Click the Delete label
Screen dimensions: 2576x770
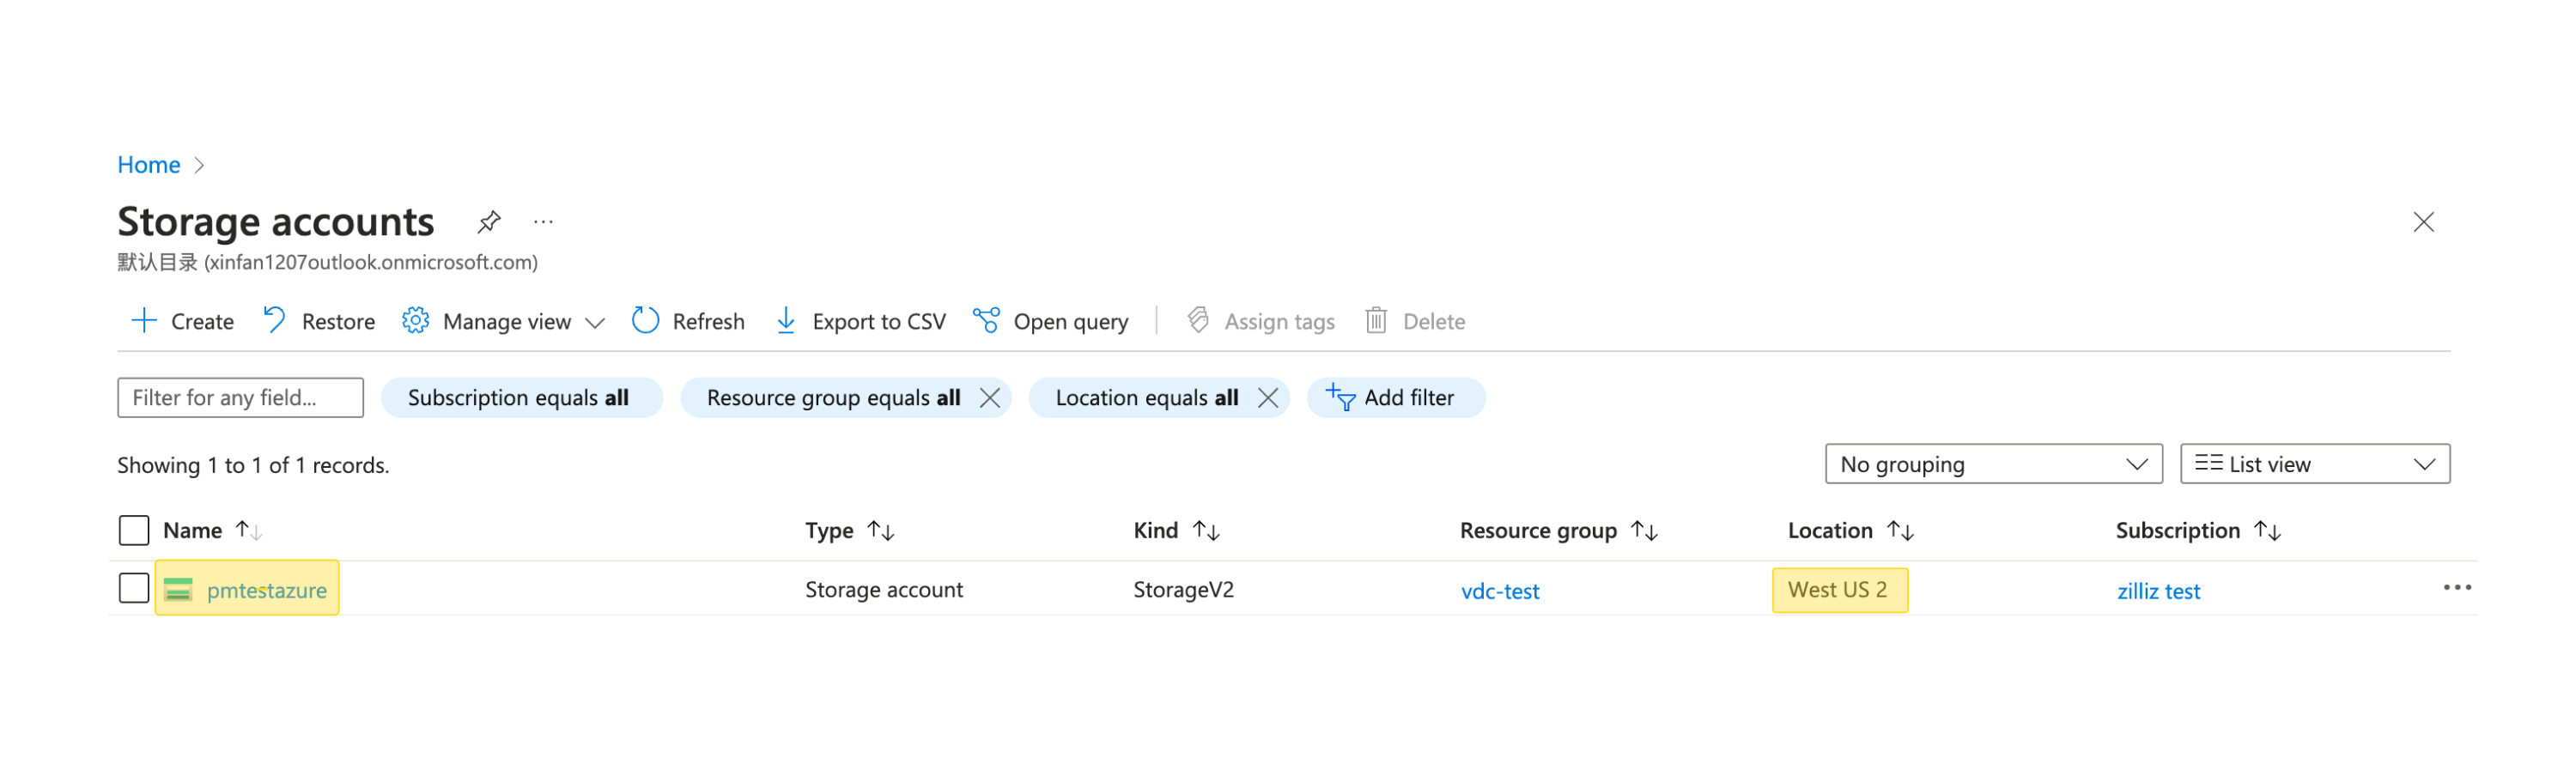[1433, 321]
